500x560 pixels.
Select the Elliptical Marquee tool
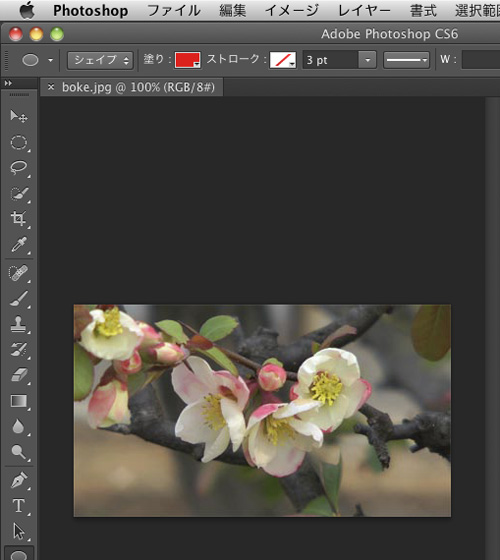click(x=19, y=142)
